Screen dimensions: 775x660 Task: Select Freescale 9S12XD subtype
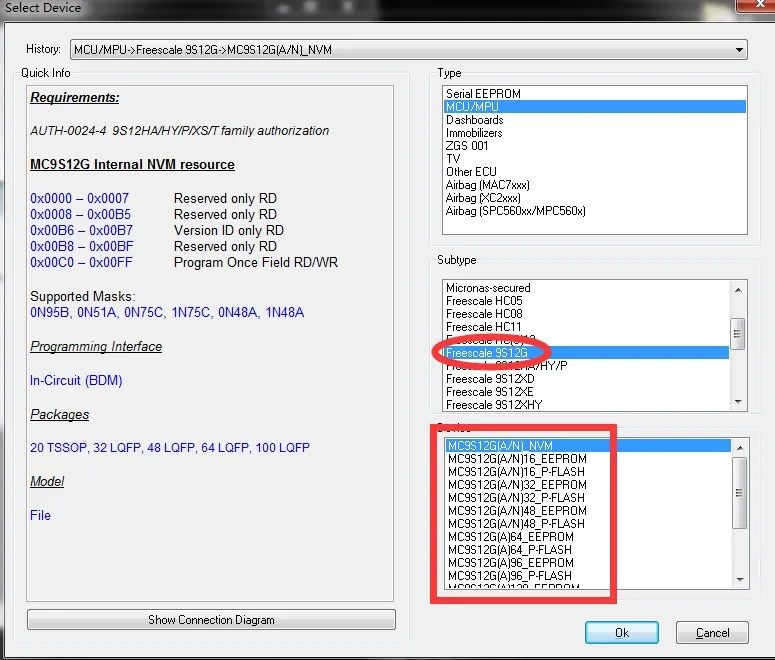(x=586, y=379)
